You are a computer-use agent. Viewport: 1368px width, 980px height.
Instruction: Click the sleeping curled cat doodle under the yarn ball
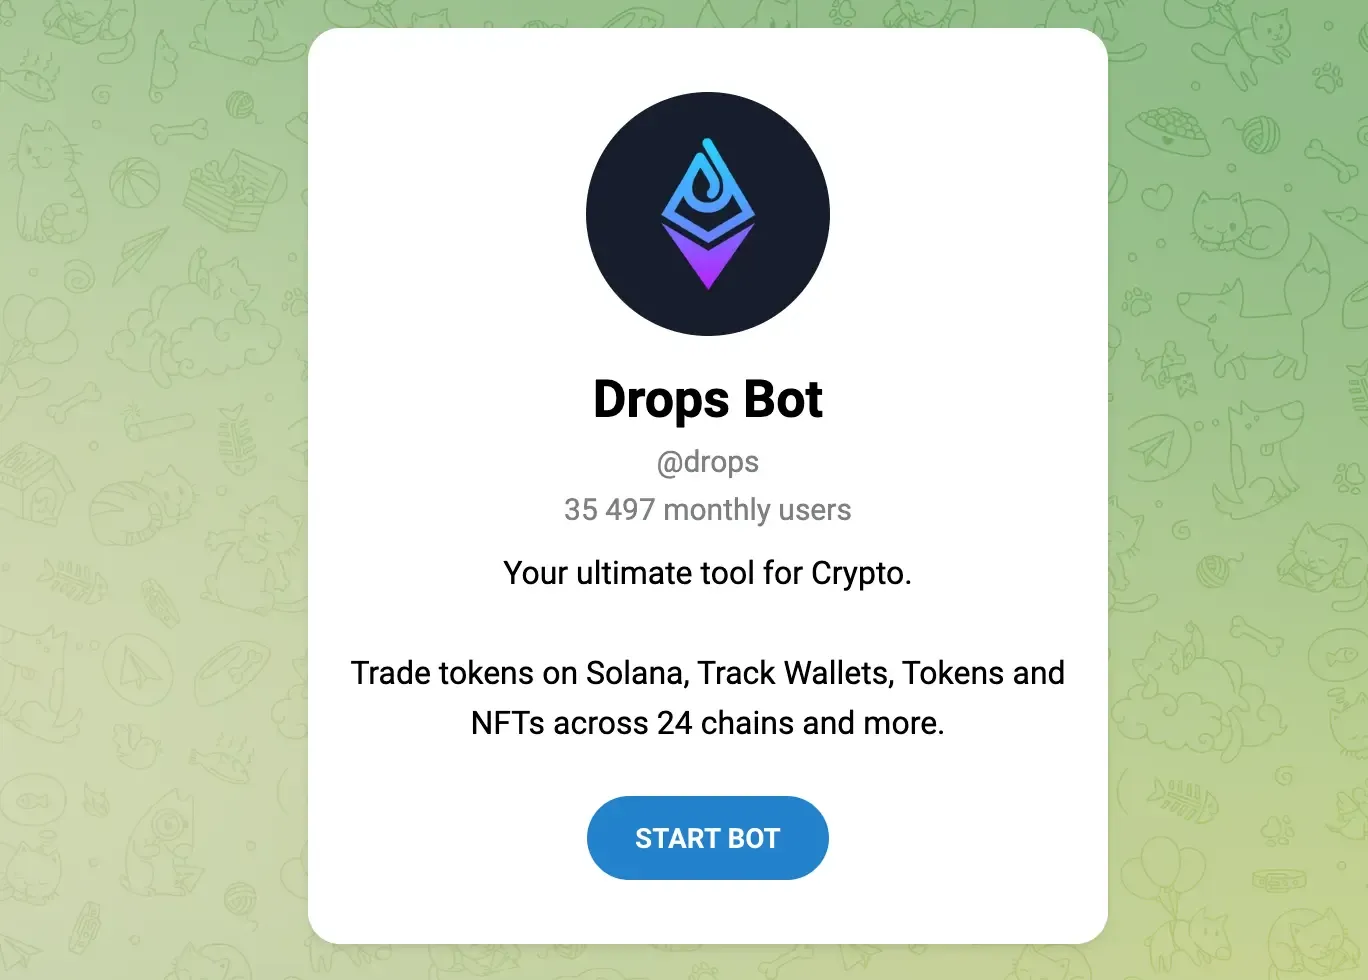click(1238, 225)
